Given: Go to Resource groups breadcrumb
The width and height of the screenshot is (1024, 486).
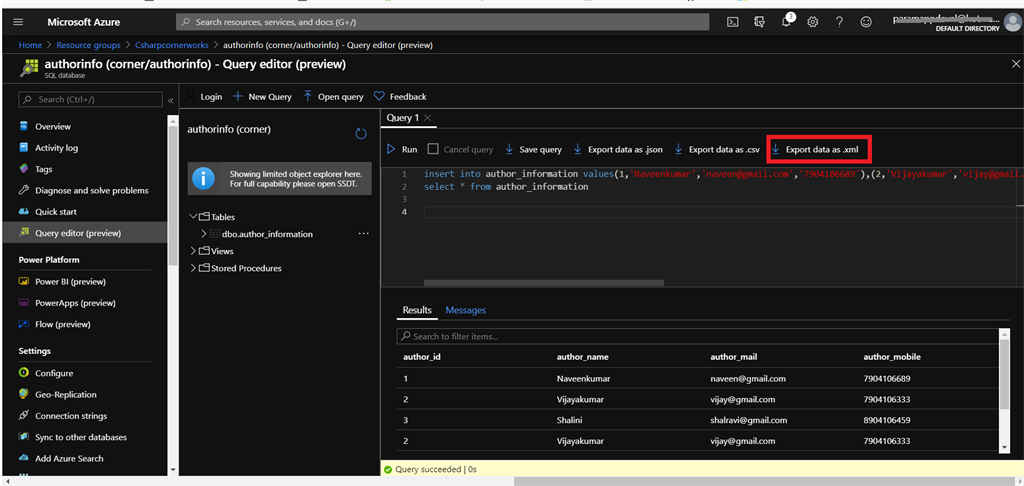Looking at the screenshot, I should (x=88, y=45).
